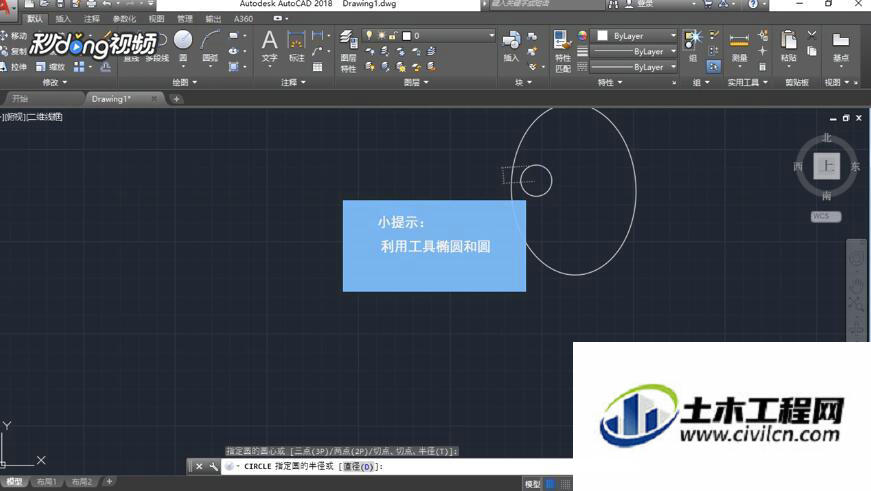Switch to the 参数化 ribbon tab
This screenshot has height=491, width=871.
(124, 19)
